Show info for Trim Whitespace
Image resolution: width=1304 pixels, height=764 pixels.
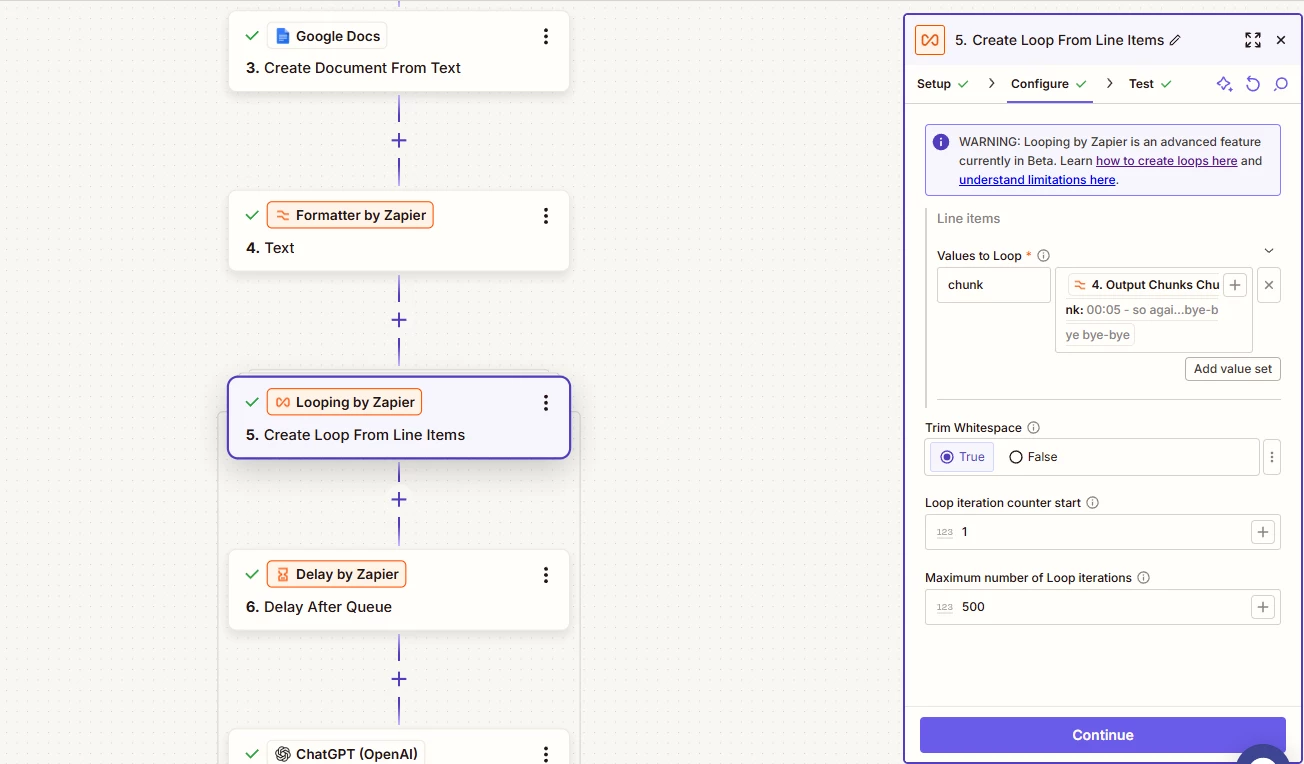[1033, 428]
